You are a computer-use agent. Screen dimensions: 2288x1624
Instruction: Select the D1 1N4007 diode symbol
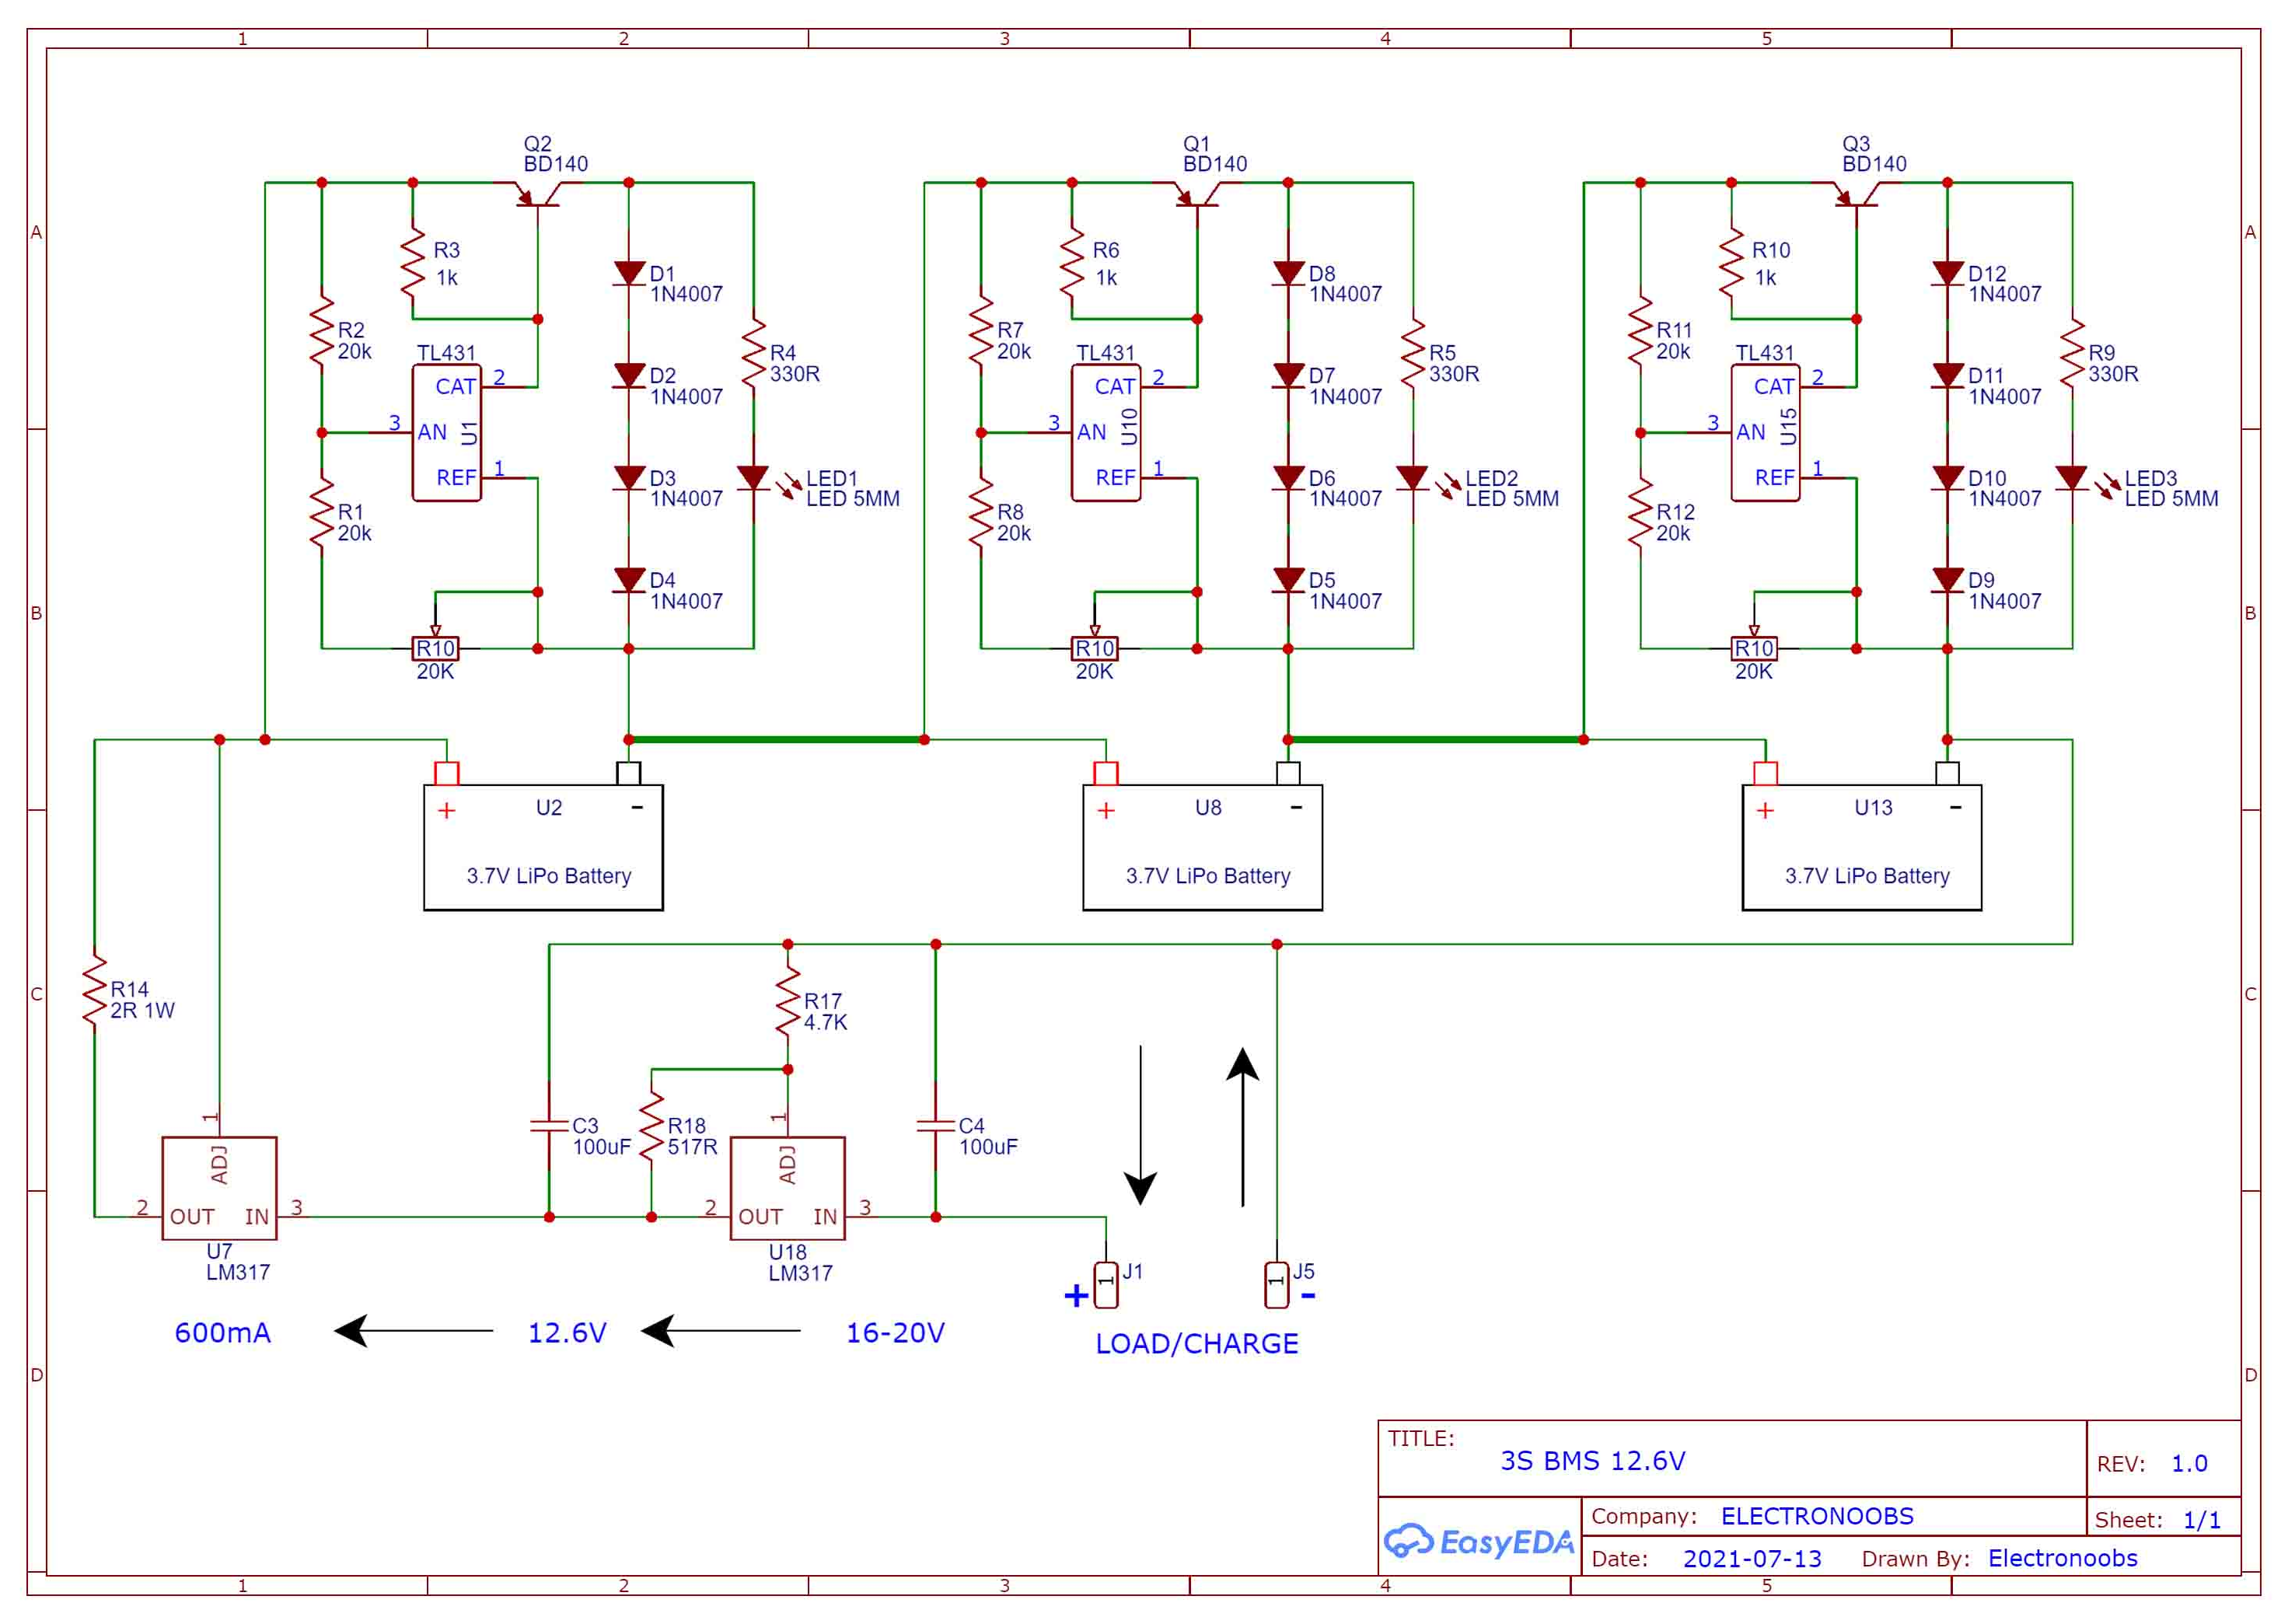click(x=628, y=273)
